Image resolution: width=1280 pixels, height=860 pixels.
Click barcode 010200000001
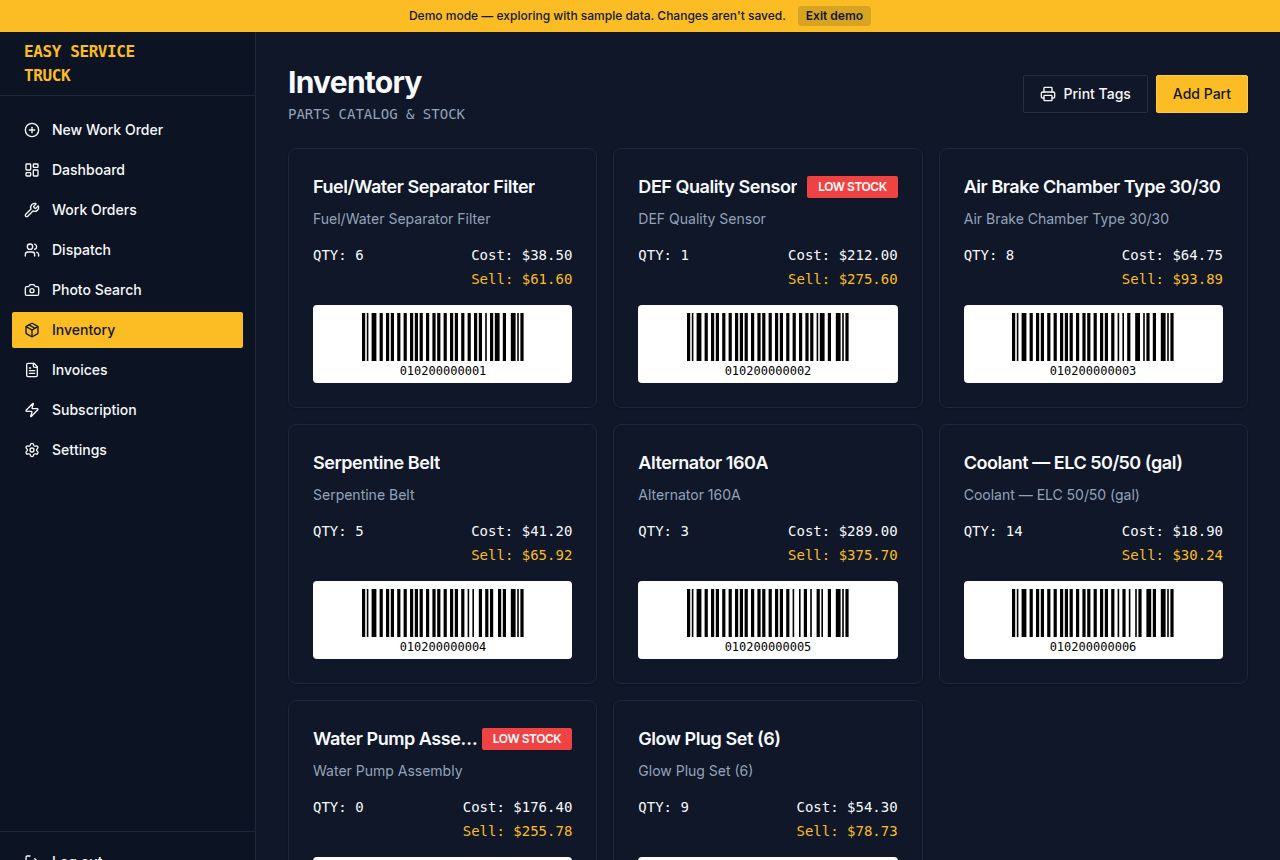click(442, 344)
